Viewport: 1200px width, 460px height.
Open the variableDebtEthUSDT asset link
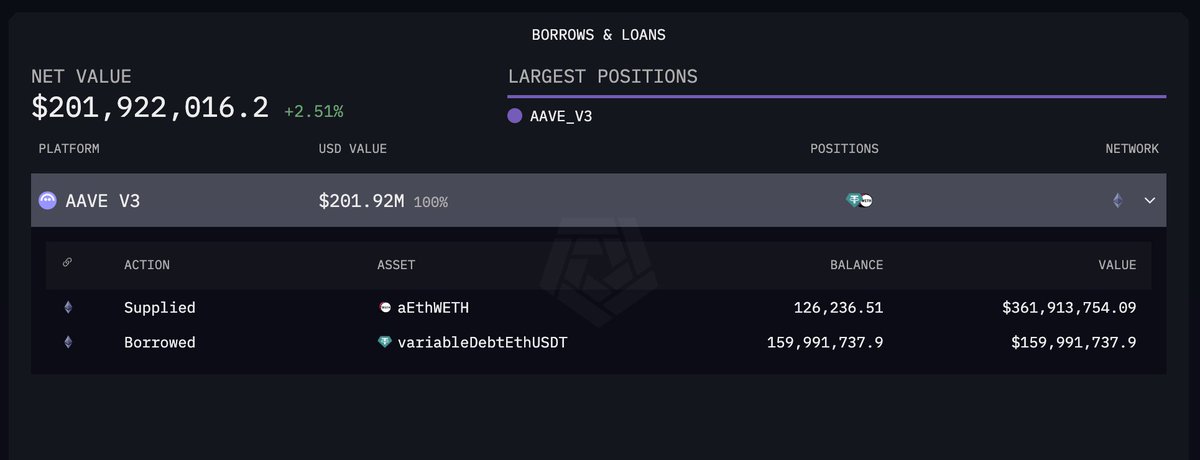(x=478, y=343)
